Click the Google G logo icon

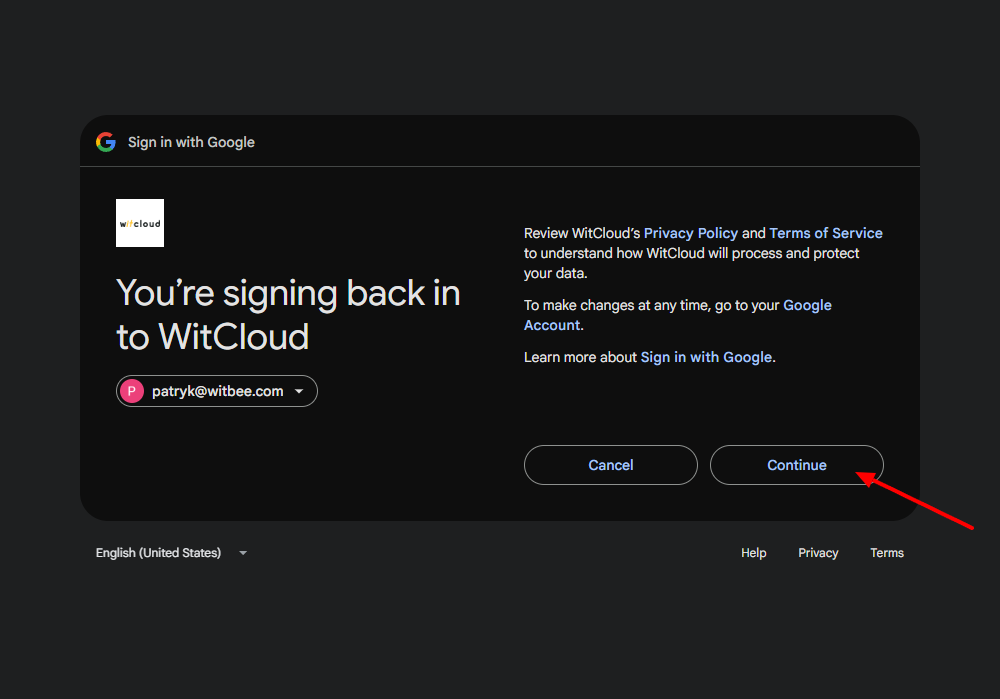coord(106,142)
